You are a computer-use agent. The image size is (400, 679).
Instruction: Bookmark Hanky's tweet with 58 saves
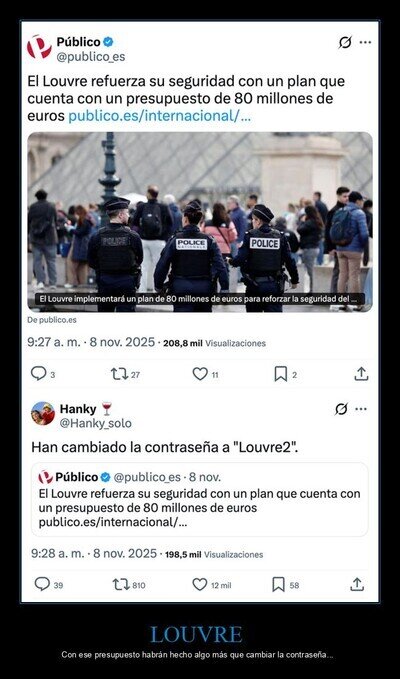click(278, 585)
